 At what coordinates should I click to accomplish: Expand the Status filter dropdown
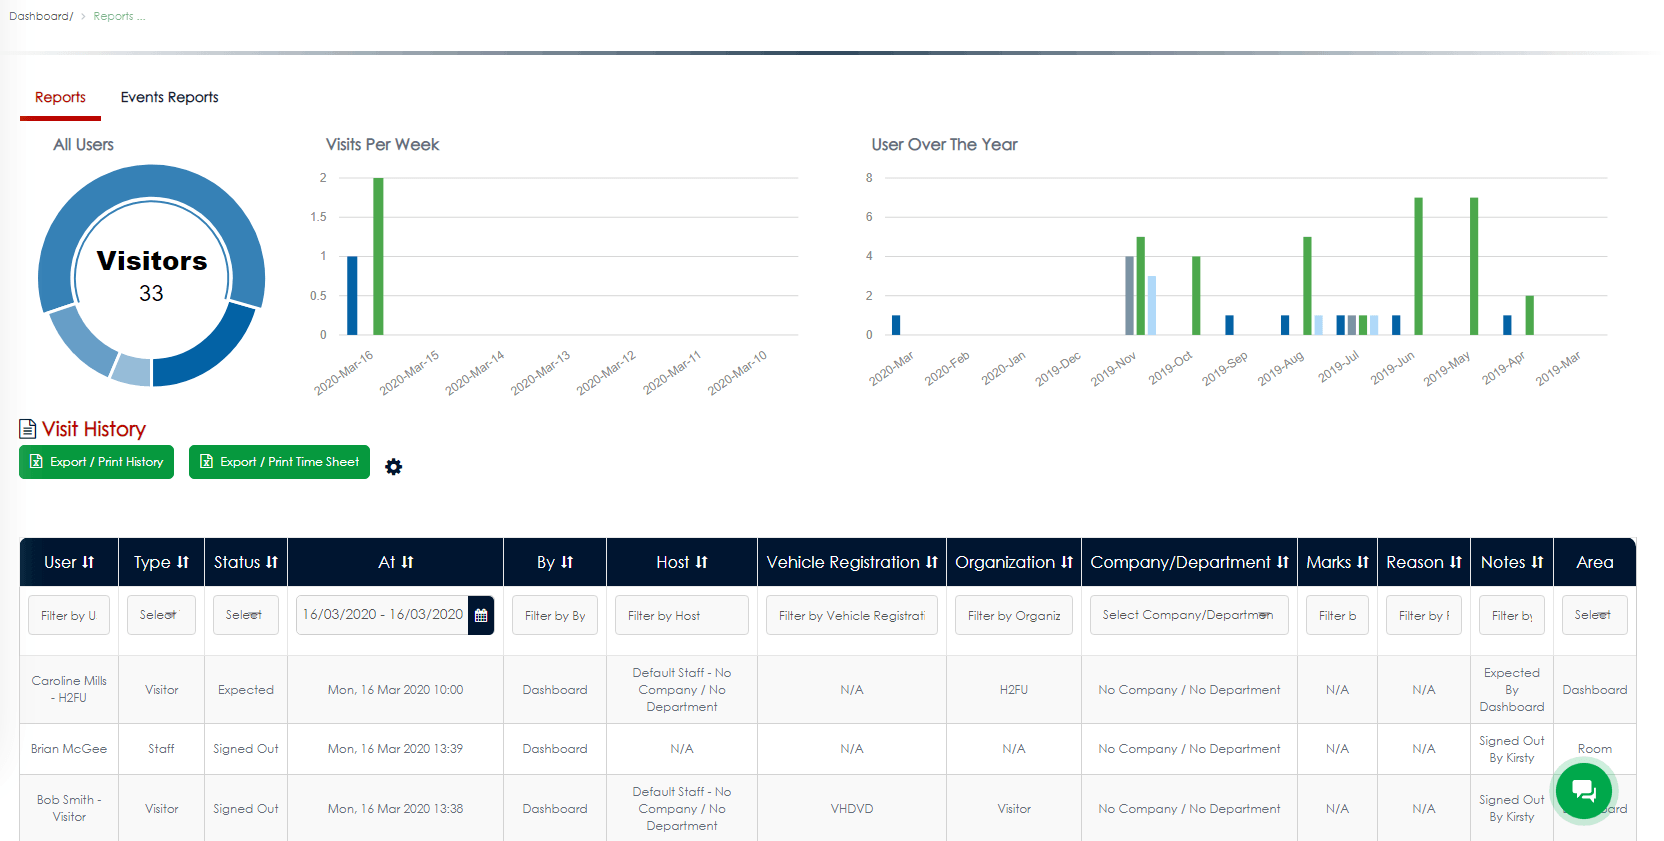click(246, 615)
